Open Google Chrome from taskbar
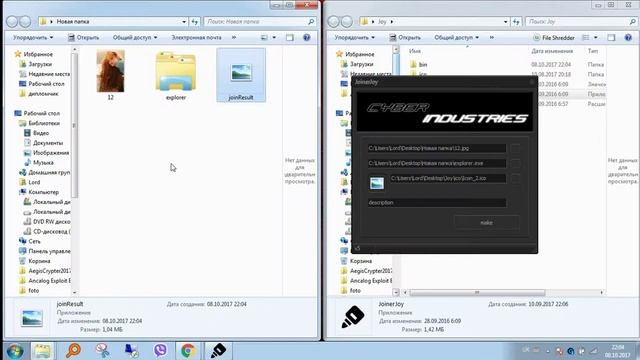 (188, 351)
